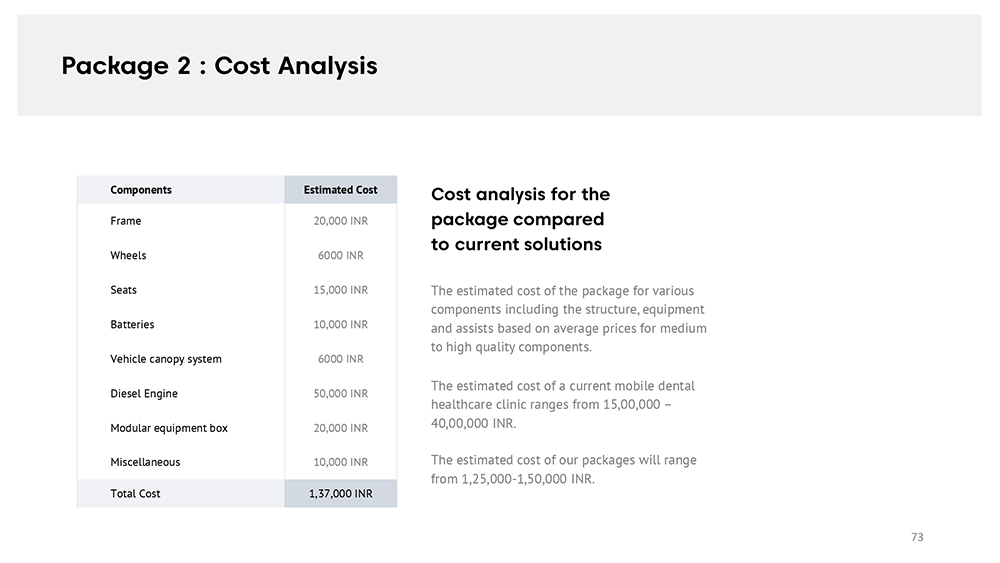This screenshot has width=1000, height=563.
Task: Click the Frame cost of 20,000 INR
Action: pos(340,221)
